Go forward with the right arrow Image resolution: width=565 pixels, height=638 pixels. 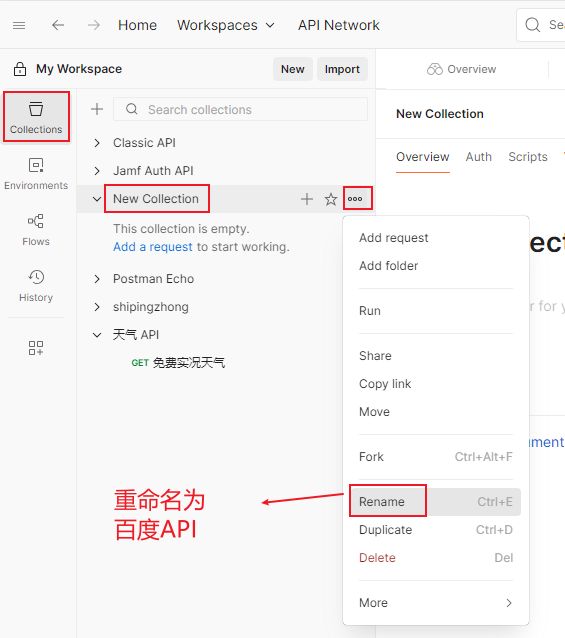click(x=94, y=25)
